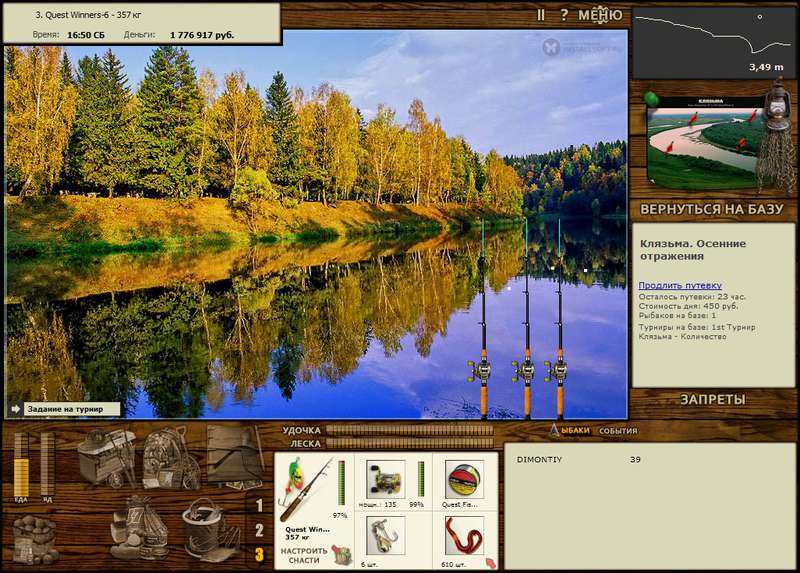Screen dimensions: 800x573
Task: Click the arrow icon beside Задание на турнир
Action: (x=15, y=409)
